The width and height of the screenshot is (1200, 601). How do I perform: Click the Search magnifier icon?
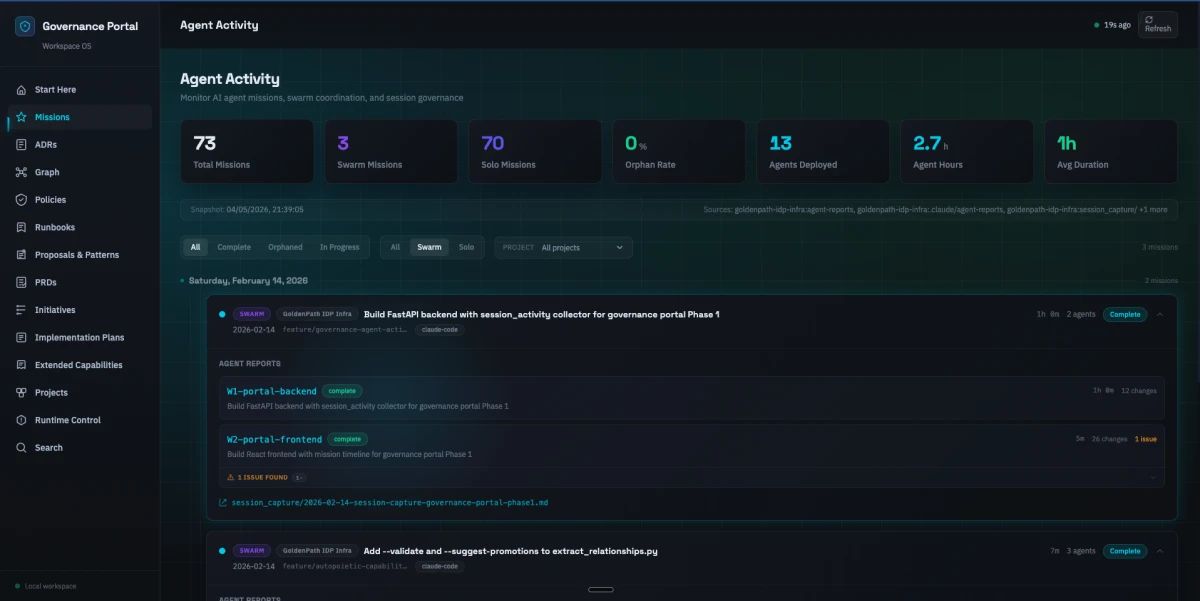point(21,448)
